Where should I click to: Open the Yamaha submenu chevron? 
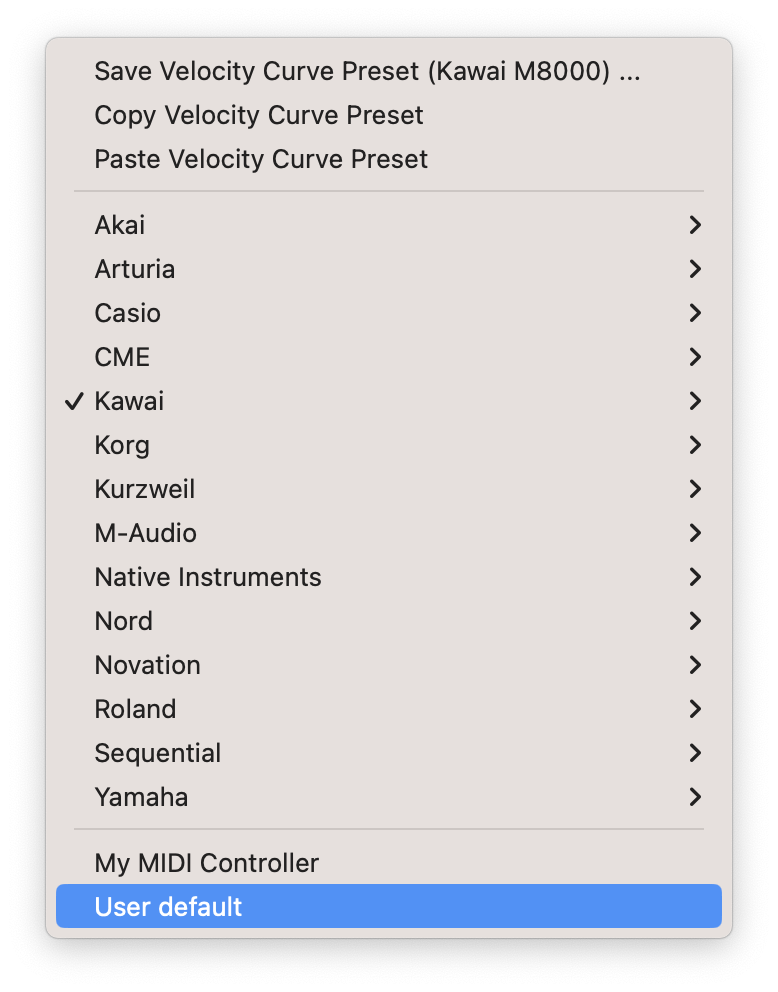[695, 796]
